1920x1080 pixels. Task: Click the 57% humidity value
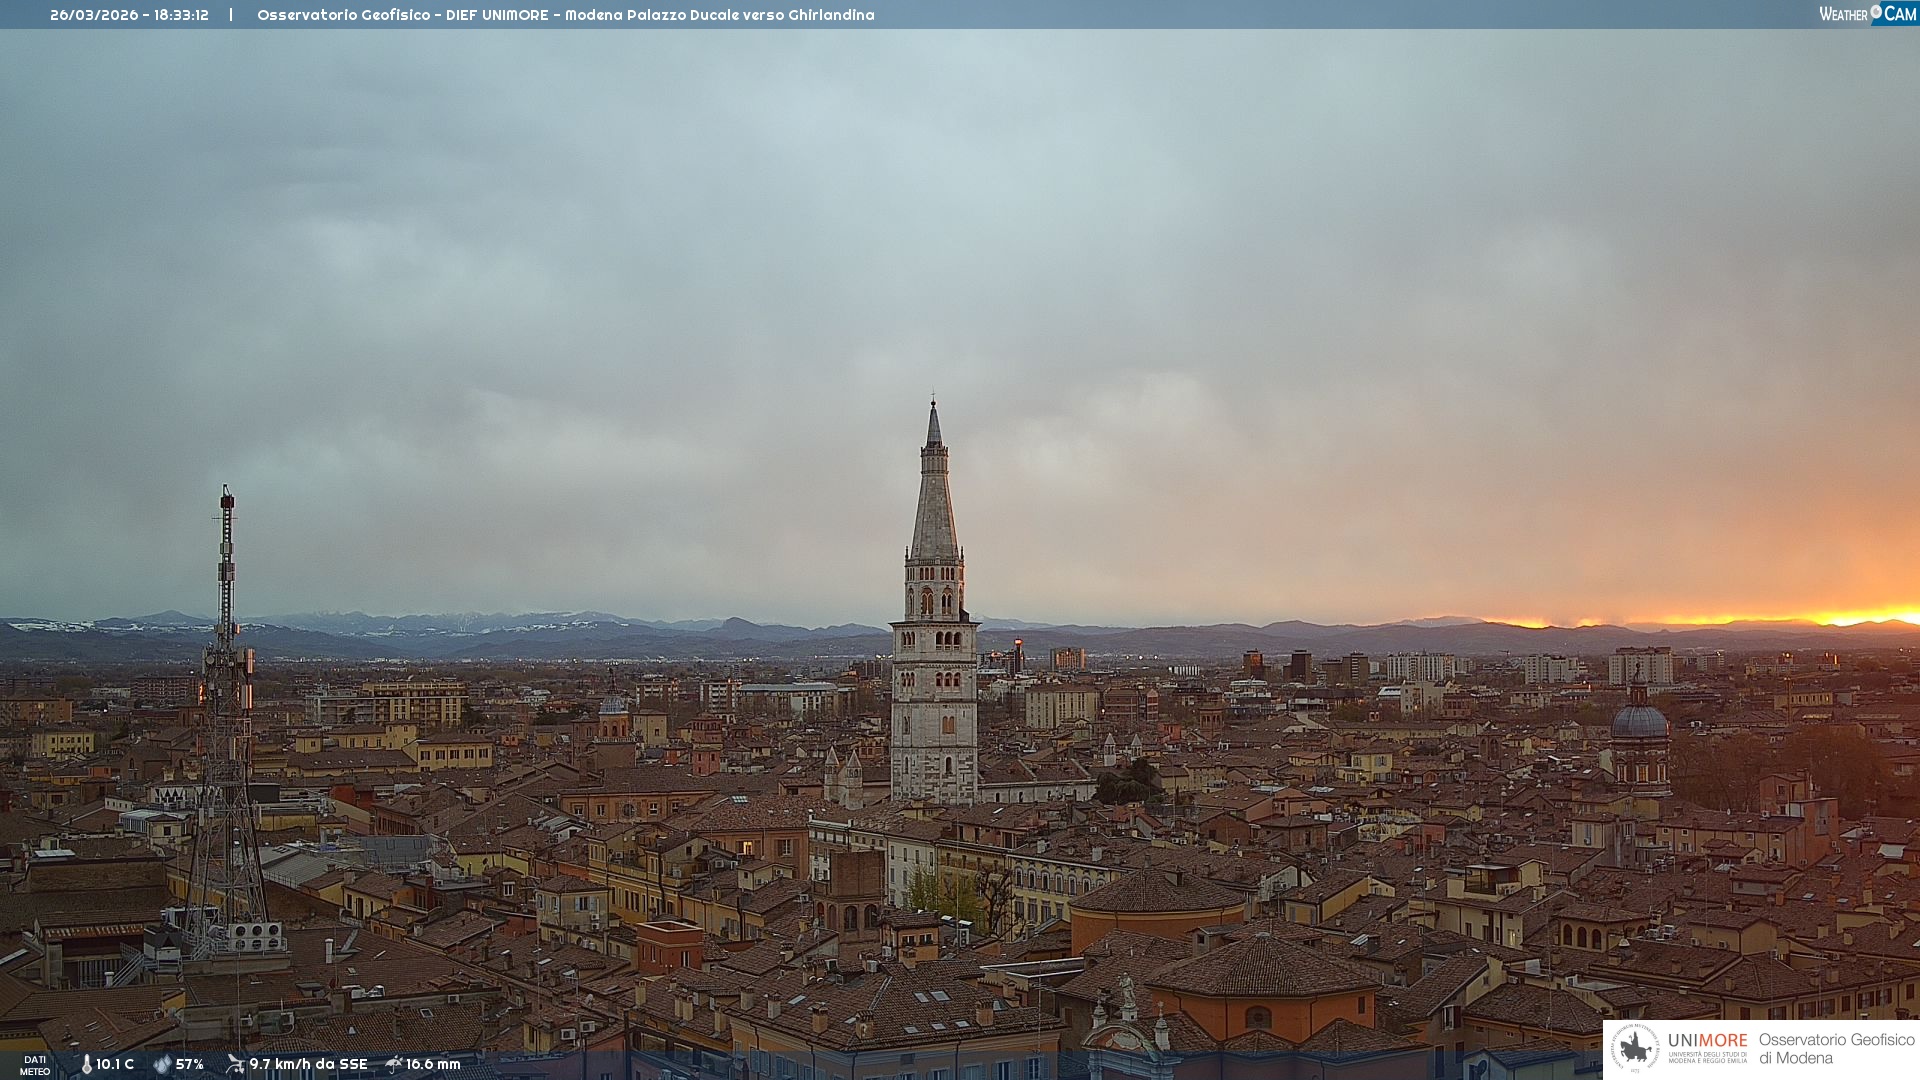[x=190, y=1064]
